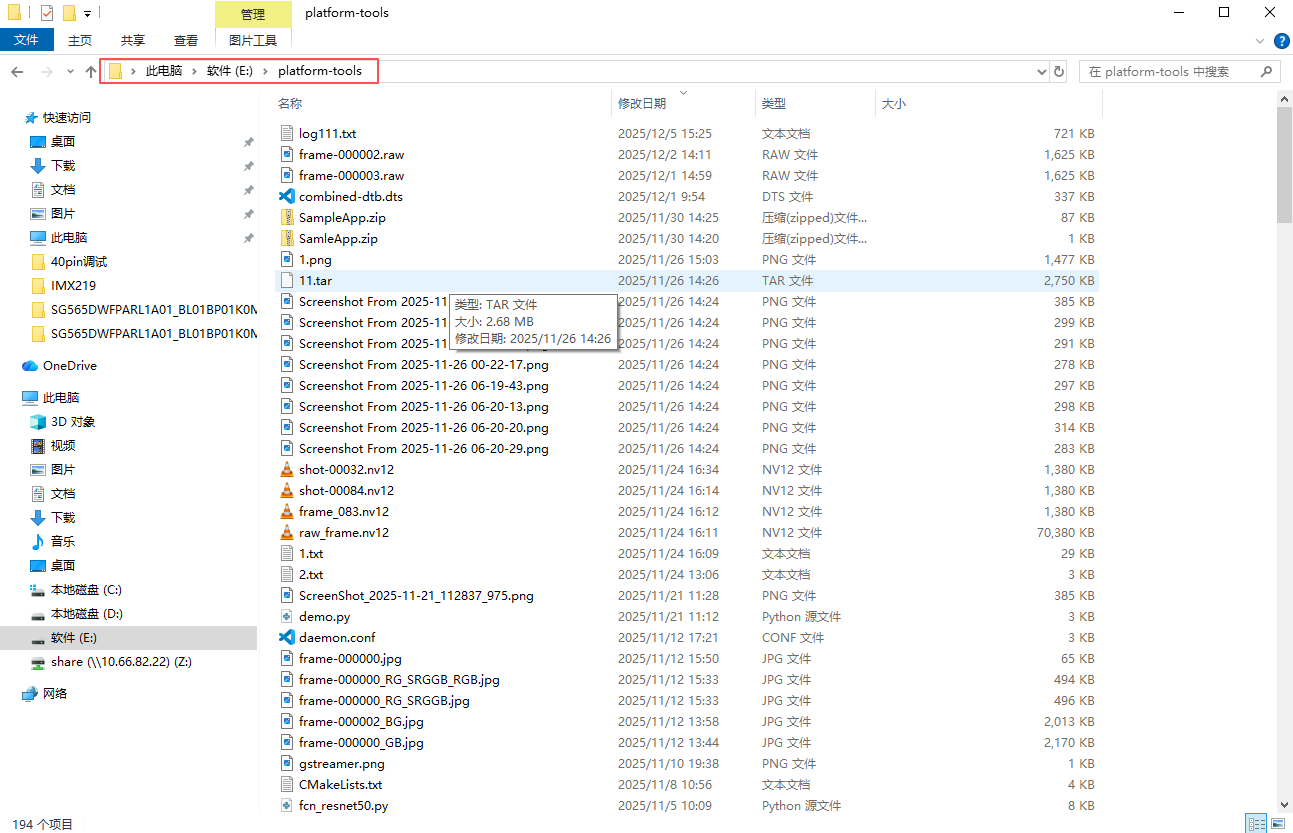Click the VLC icon for raw_frame.nv12
1293x833 pixels.
click(287, 533)
